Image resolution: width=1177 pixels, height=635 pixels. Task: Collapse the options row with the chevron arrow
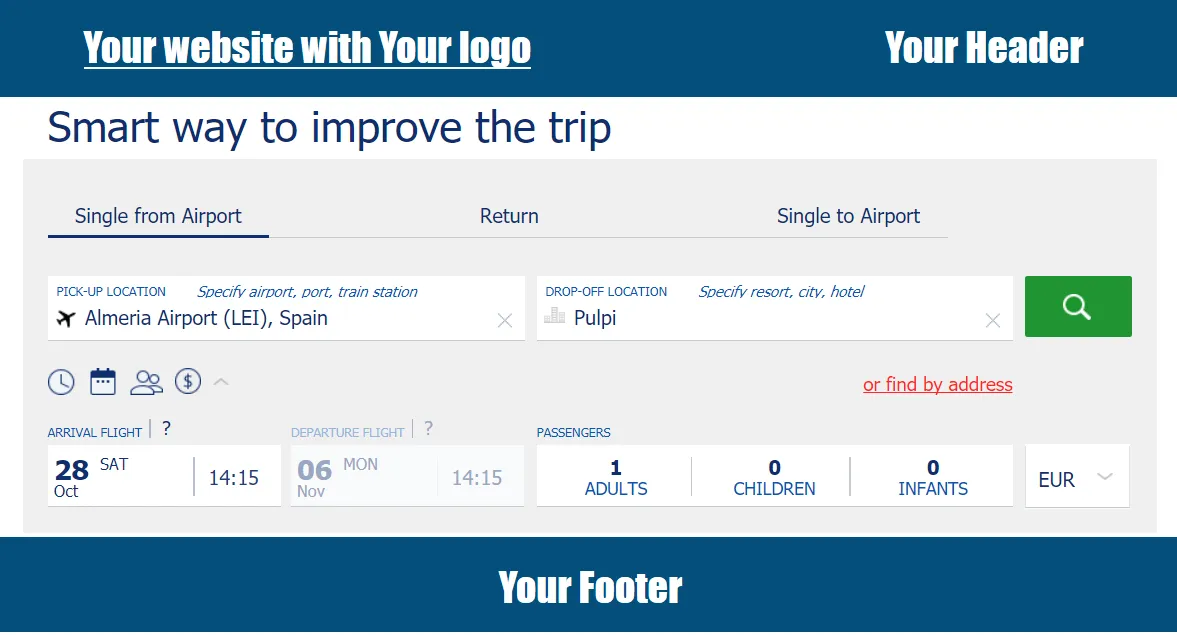[221, 381]
